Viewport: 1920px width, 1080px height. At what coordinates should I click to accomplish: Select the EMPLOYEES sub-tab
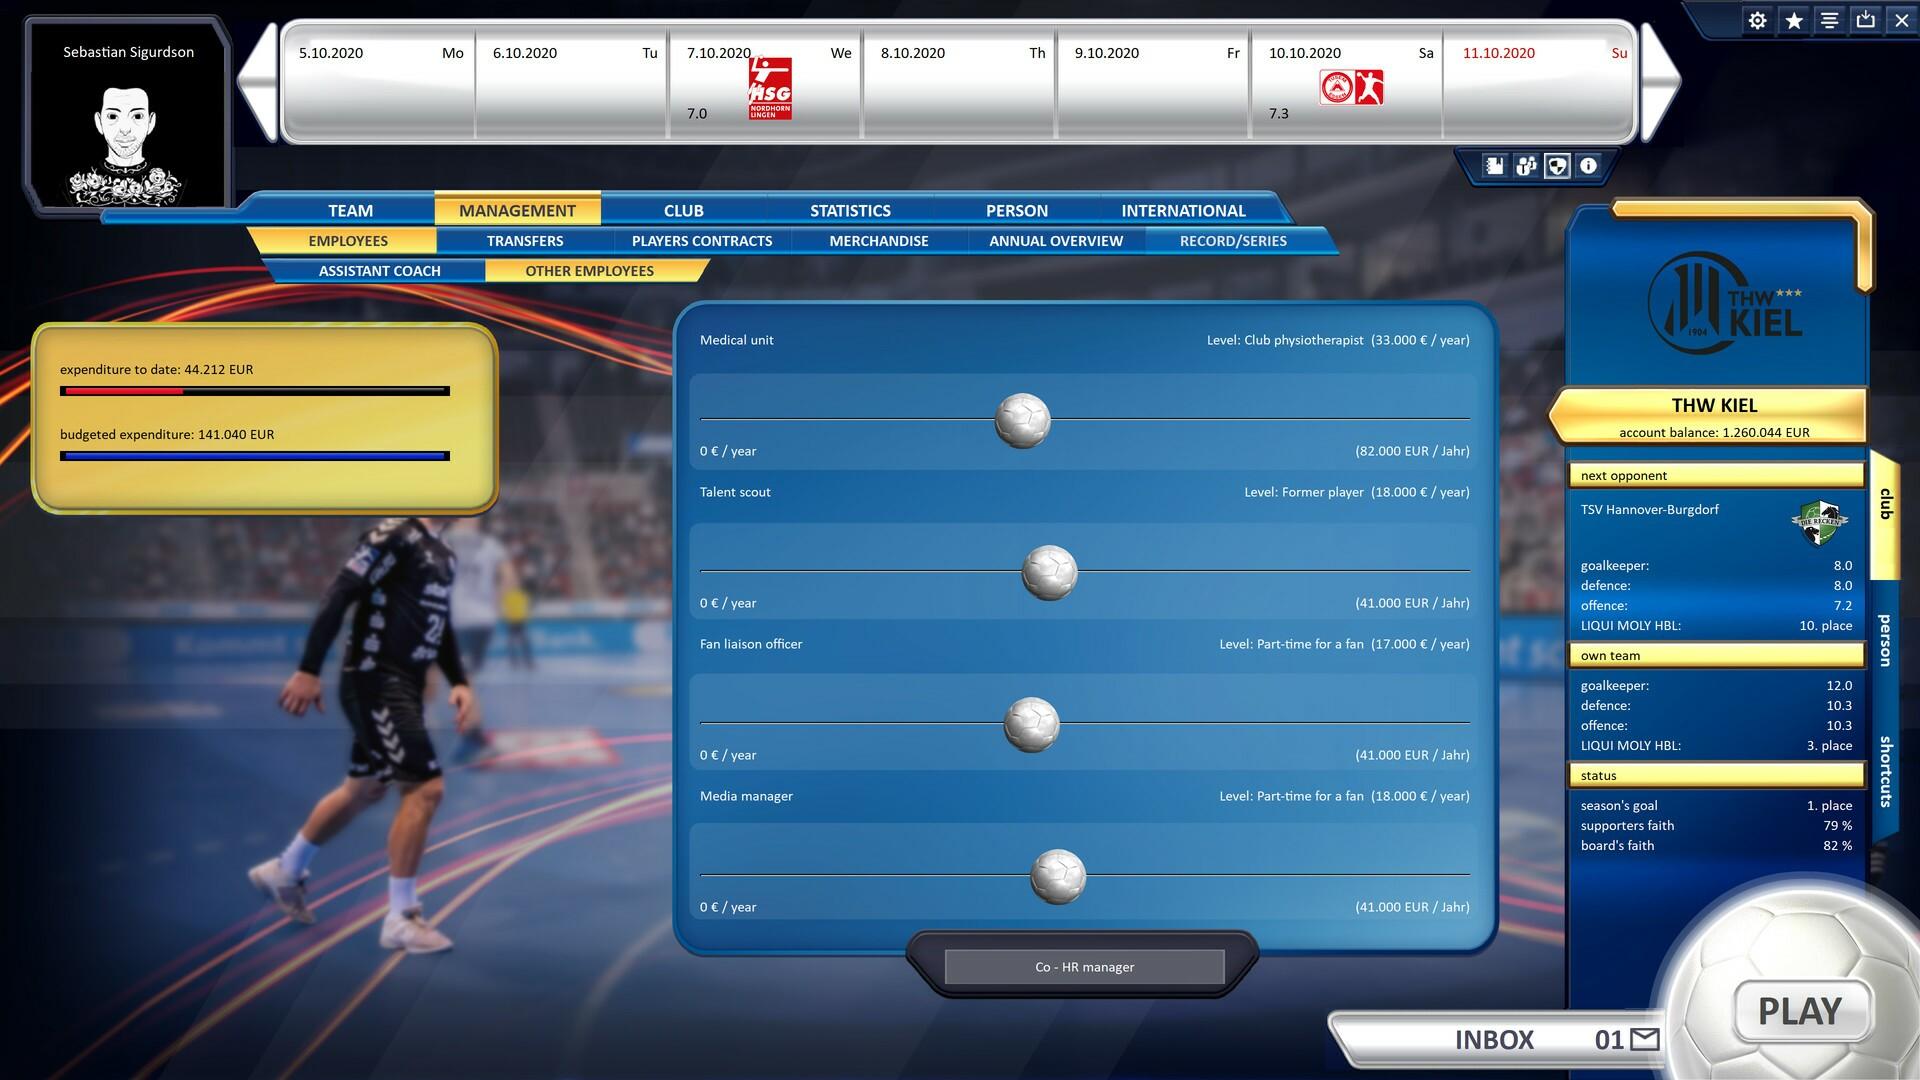coord(348,241)
